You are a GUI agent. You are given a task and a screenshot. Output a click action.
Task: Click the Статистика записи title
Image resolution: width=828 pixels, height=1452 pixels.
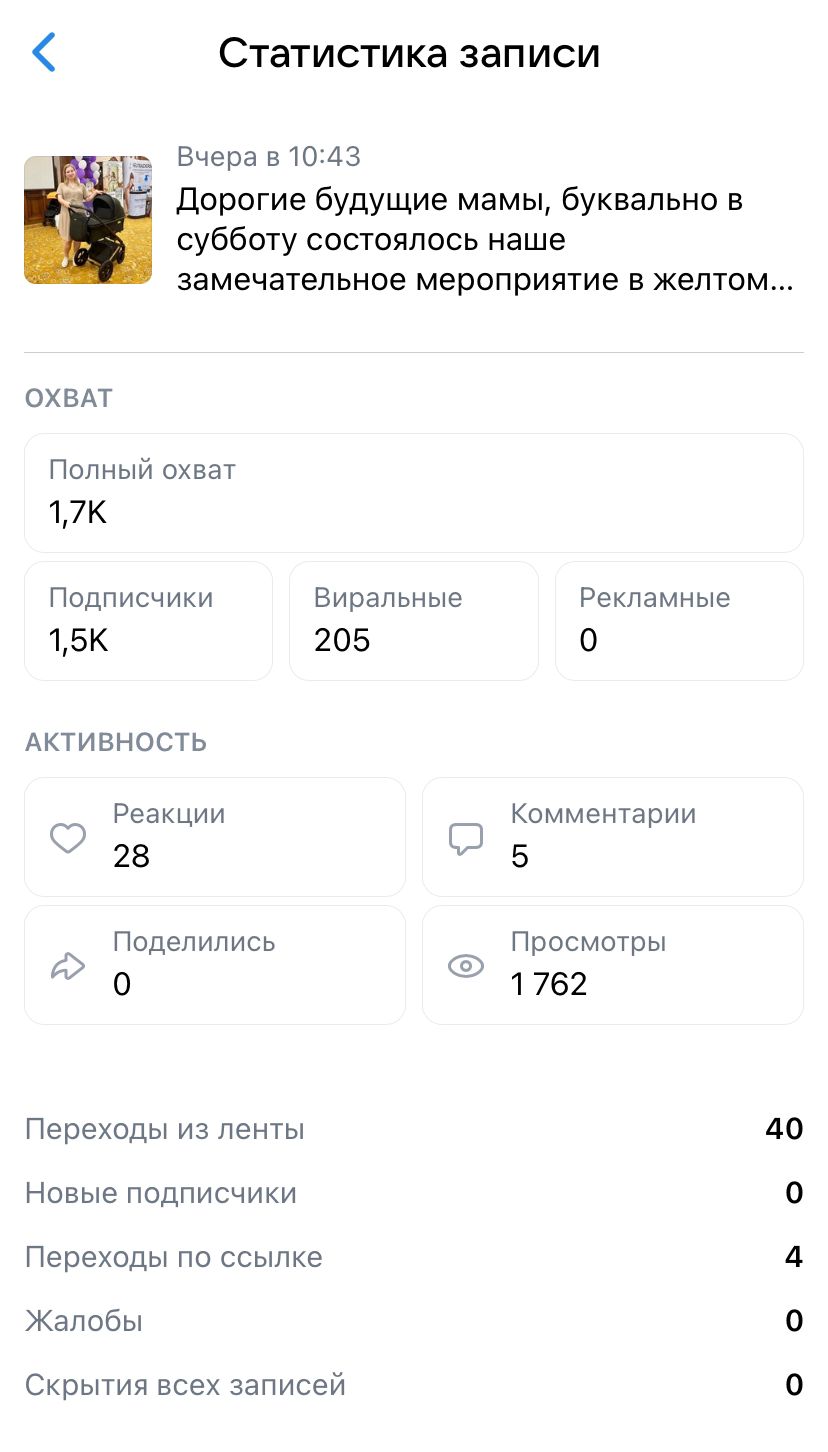click(x=409, y=53)
